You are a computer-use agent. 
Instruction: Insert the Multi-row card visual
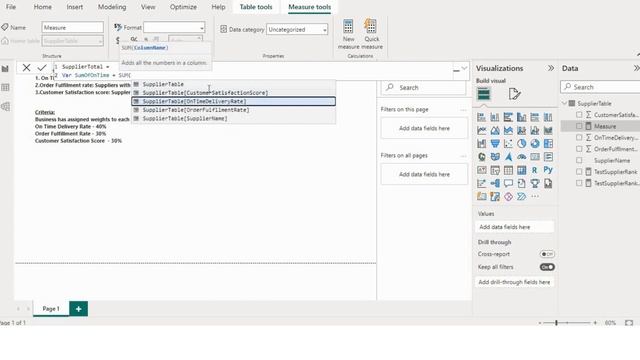point(548,157)
